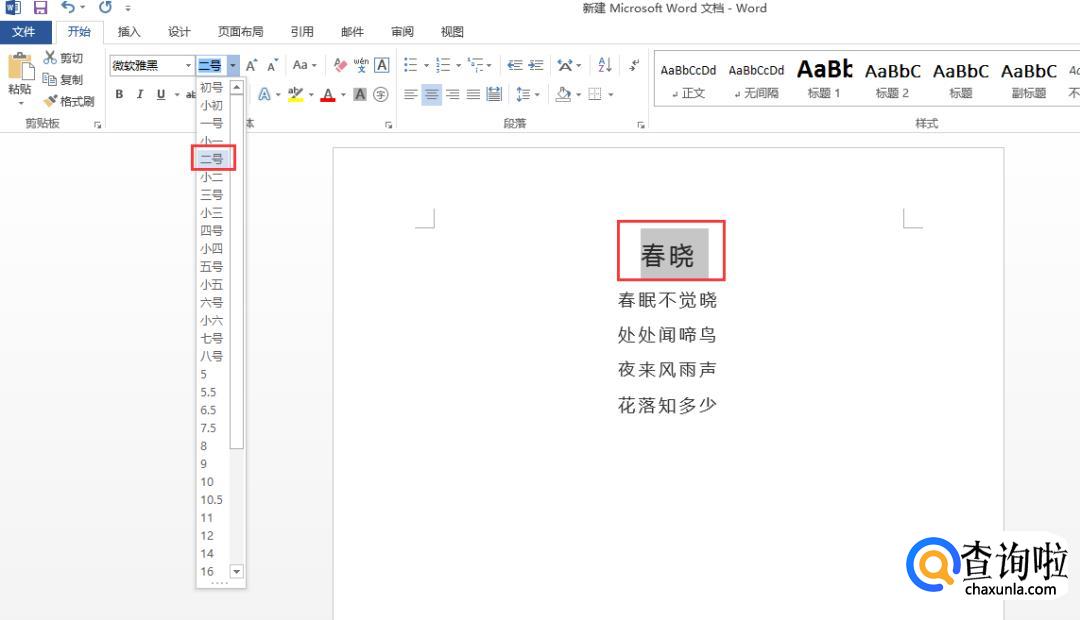
Task: Click the red font color button
Action: [x=327, y=95]
